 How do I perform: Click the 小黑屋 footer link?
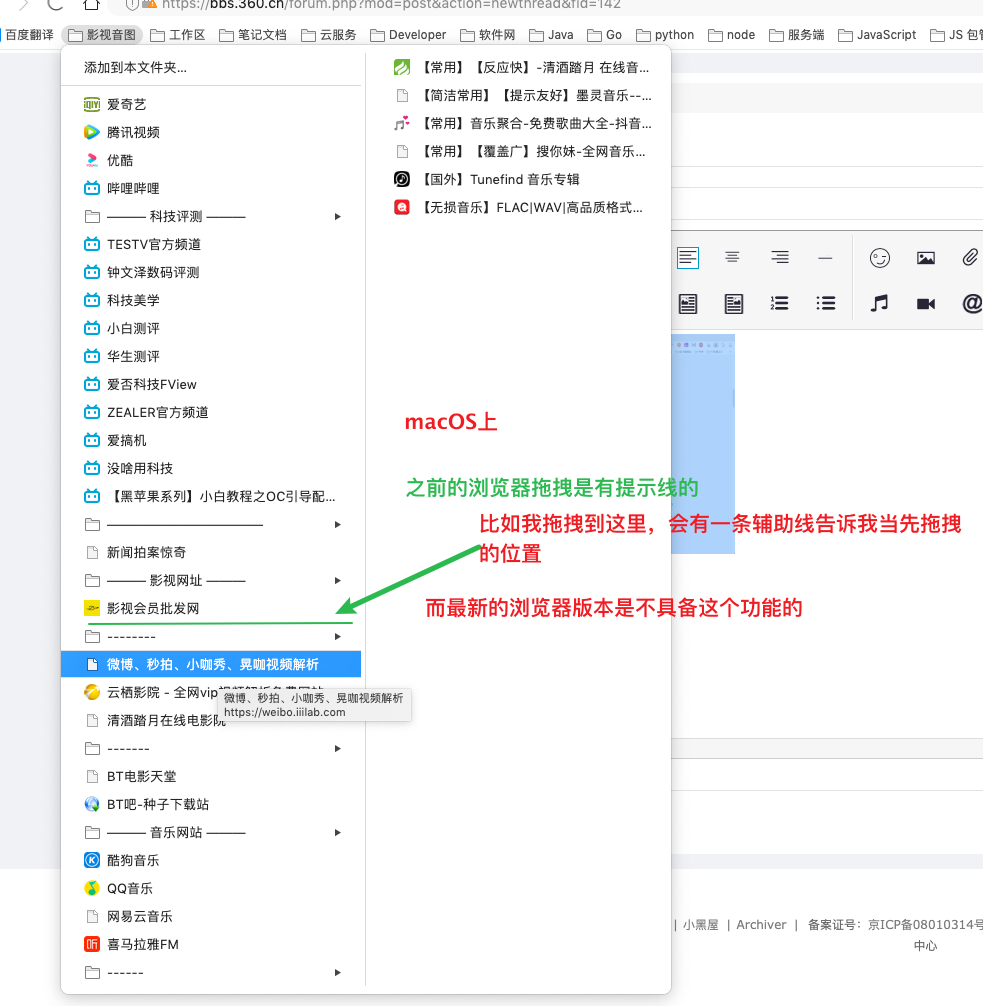pos(701,925)
